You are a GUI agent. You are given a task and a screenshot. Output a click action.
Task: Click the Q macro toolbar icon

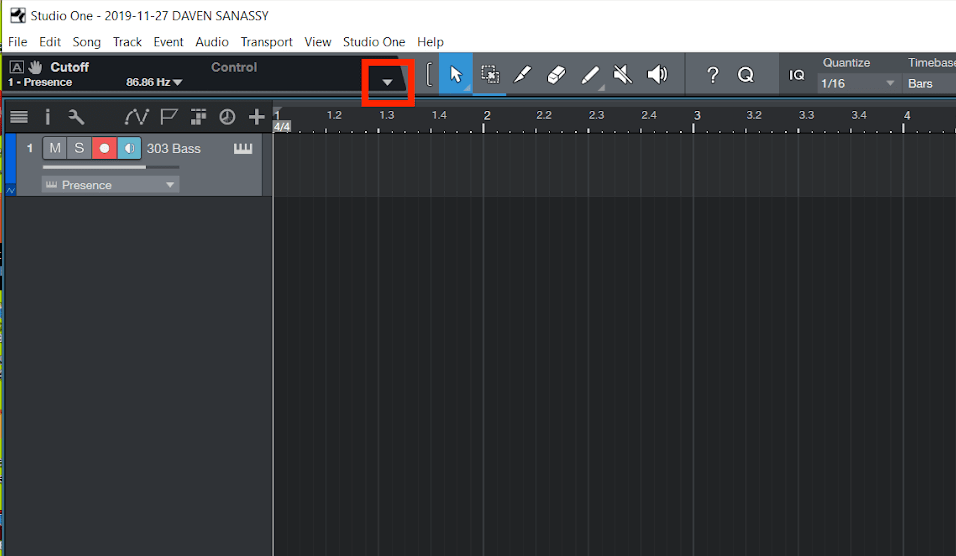tap(746, 74)
